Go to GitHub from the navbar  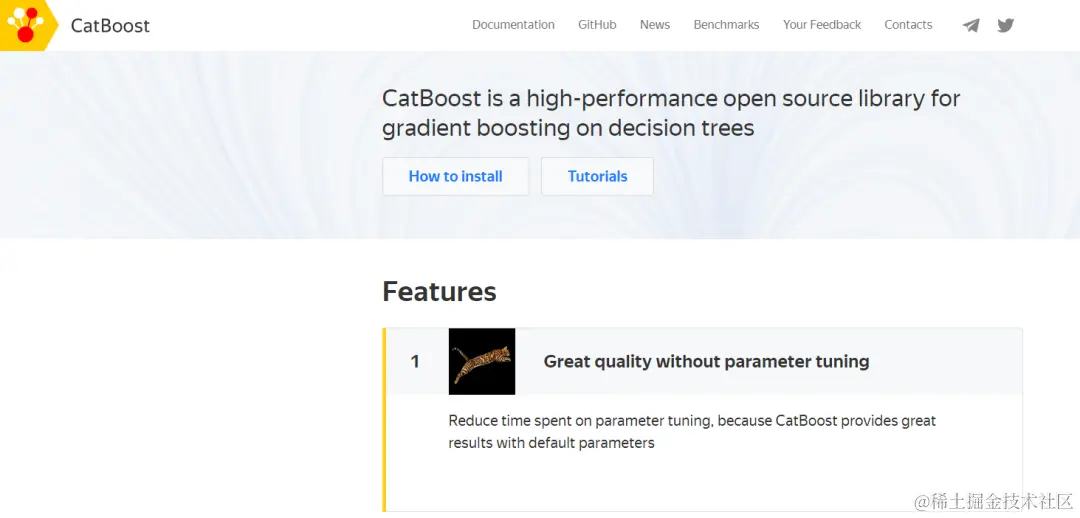click(x=597, y=25)
